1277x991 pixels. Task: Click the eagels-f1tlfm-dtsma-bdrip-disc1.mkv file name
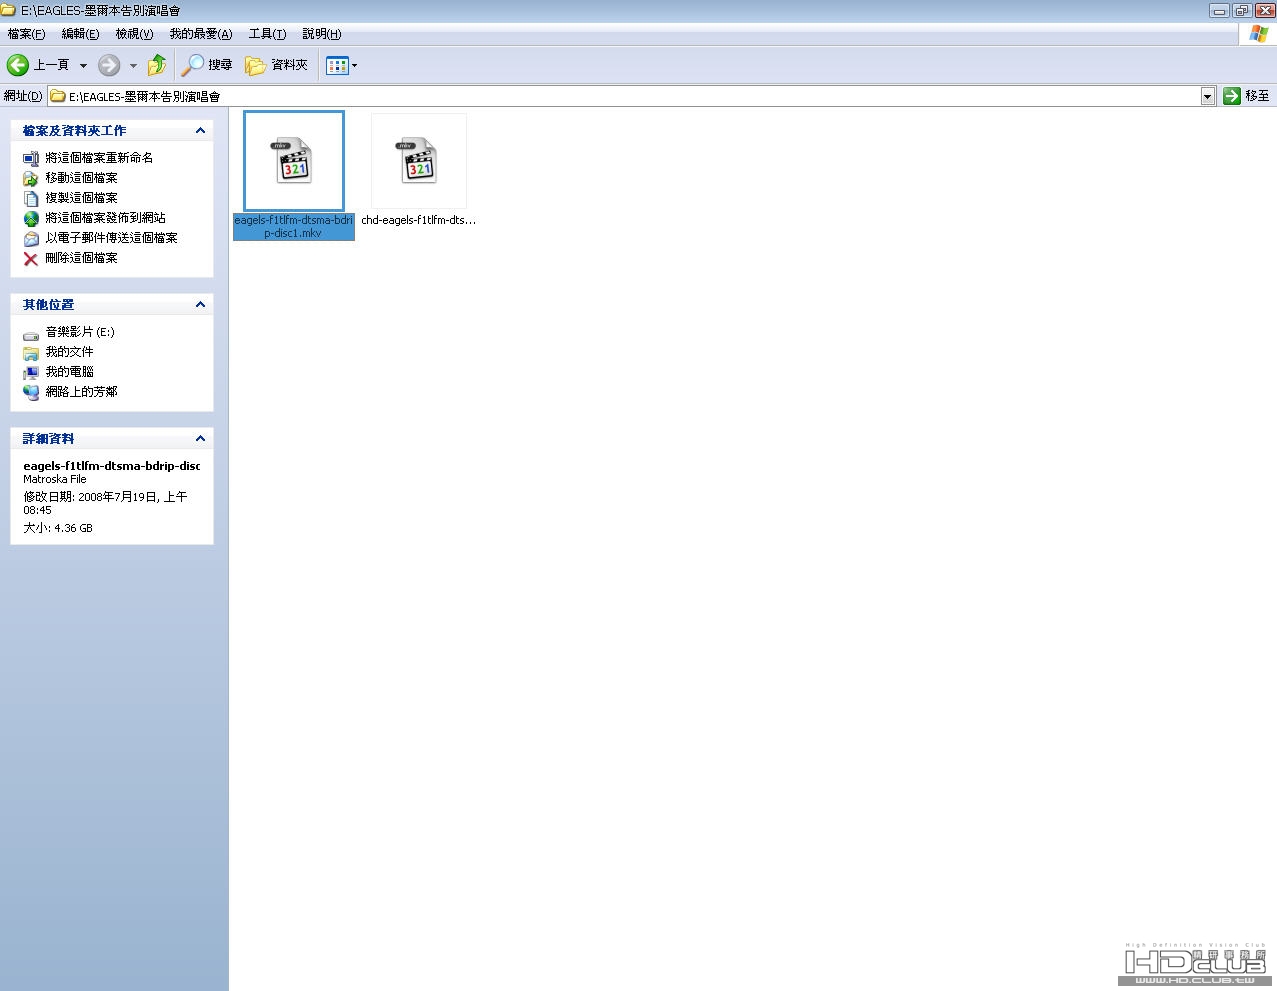click(294, 226)
